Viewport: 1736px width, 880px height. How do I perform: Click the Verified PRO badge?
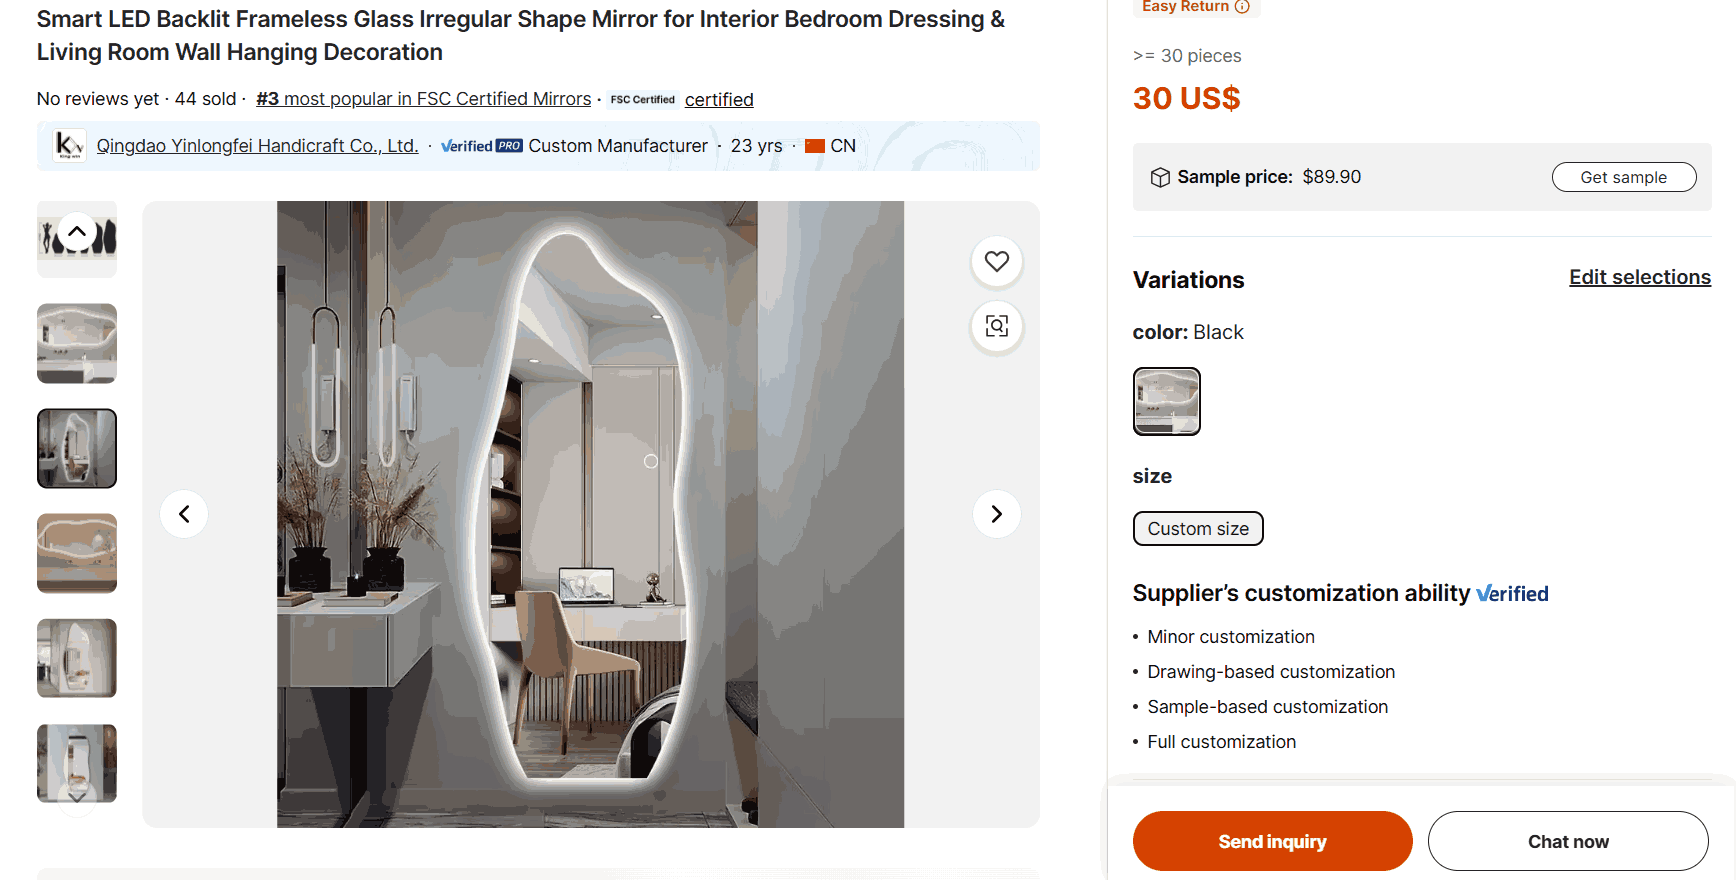click(482, 146)
